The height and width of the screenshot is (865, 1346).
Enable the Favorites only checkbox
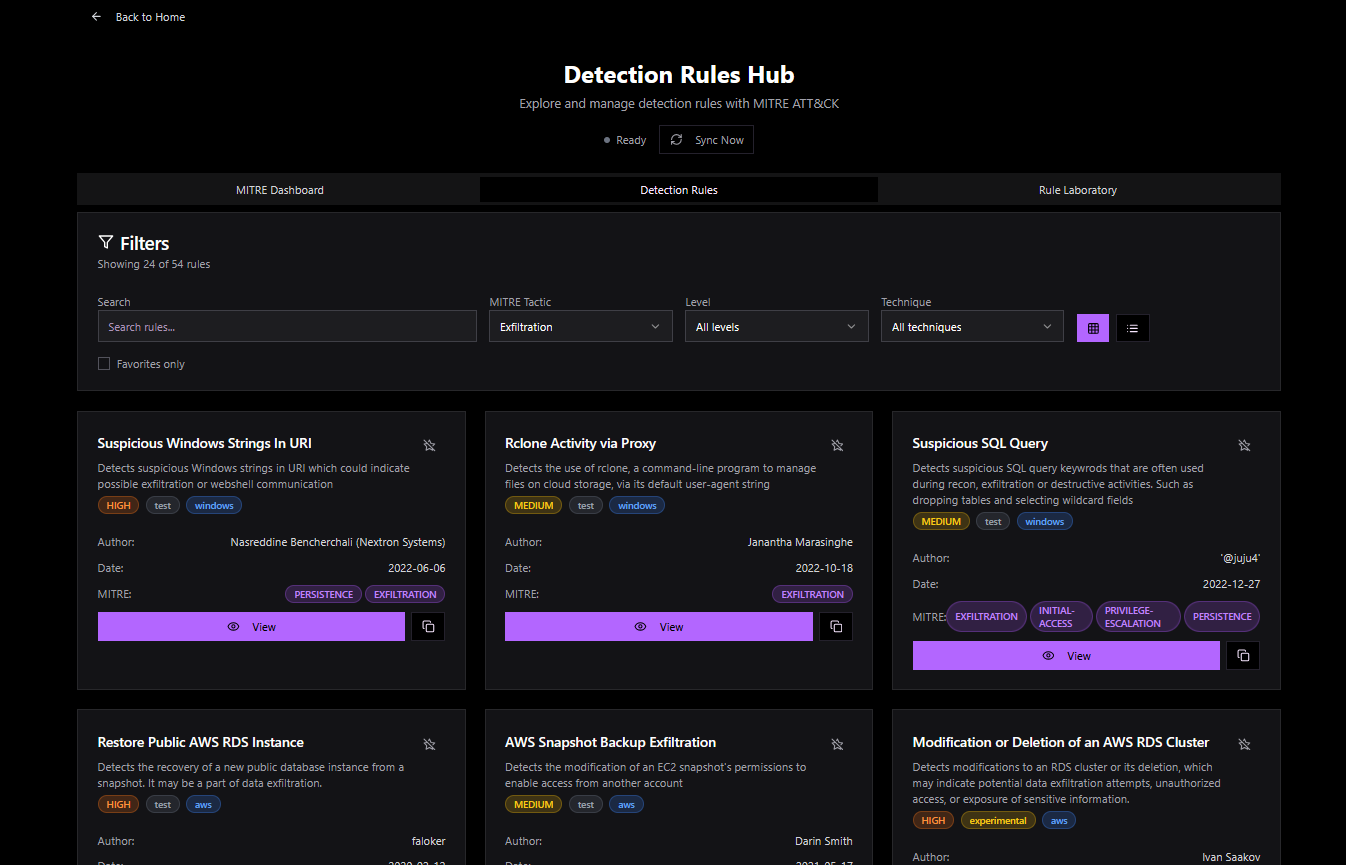(x=104, y=364)
